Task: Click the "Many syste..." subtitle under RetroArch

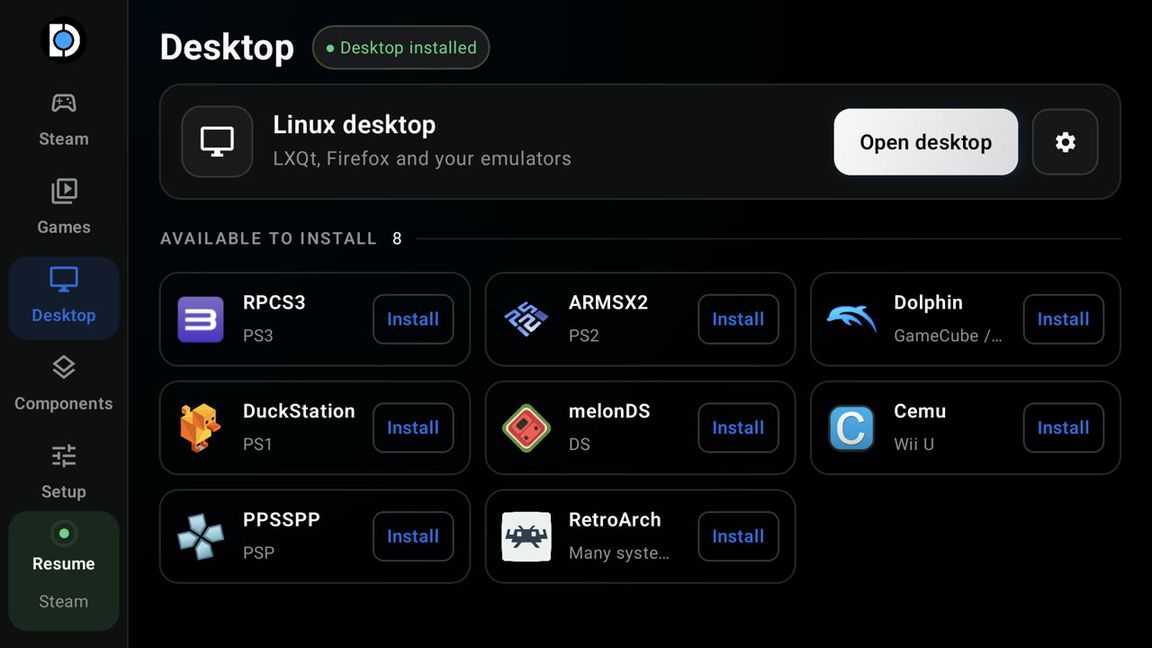Action: pyautogui.click(x=619, y=553)
